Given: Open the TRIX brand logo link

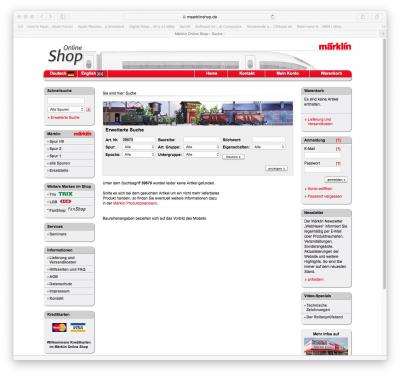Looking at the screenshot, I should click(65, 194).
